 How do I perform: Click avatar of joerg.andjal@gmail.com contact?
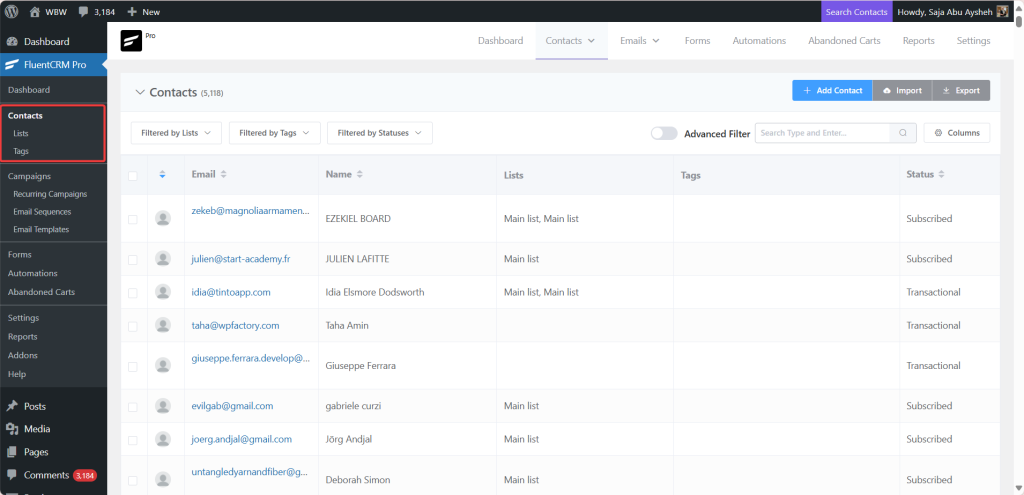[163, 439]
